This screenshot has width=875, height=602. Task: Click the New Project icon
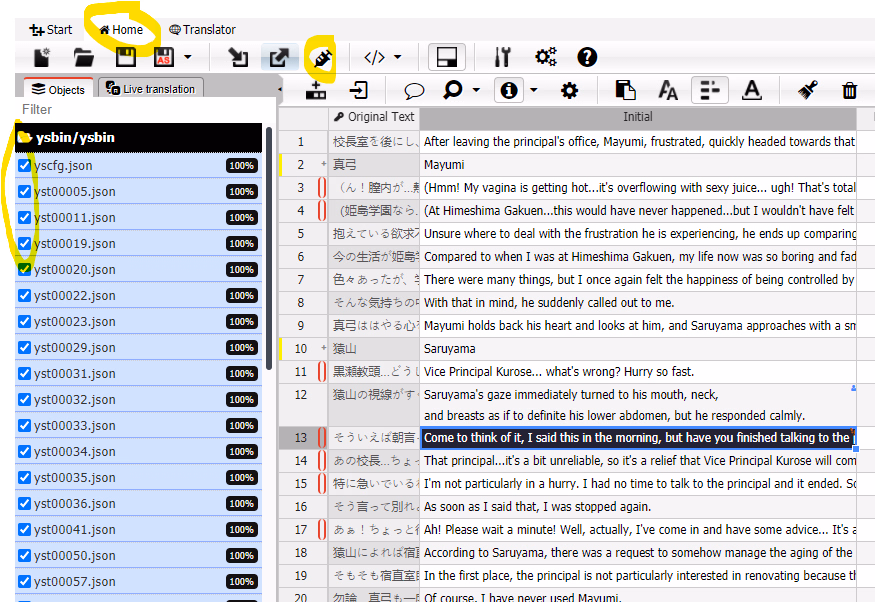pyautogui.click(x=42, y=57)
